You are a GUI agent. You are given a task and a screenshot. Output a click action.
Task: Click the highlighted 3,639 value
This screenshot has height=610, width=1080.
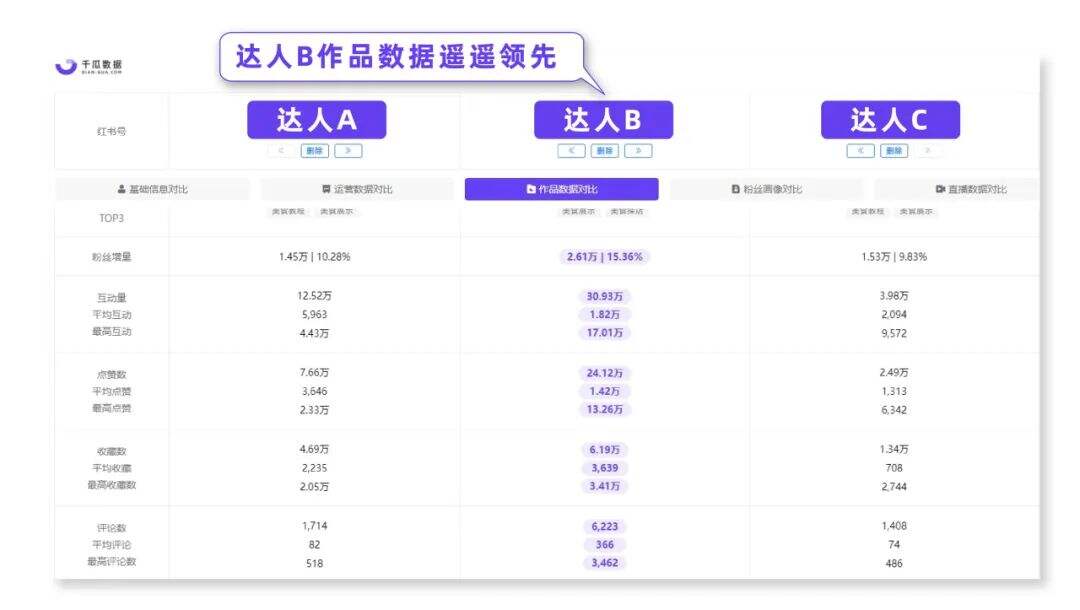tap(605, 468)
